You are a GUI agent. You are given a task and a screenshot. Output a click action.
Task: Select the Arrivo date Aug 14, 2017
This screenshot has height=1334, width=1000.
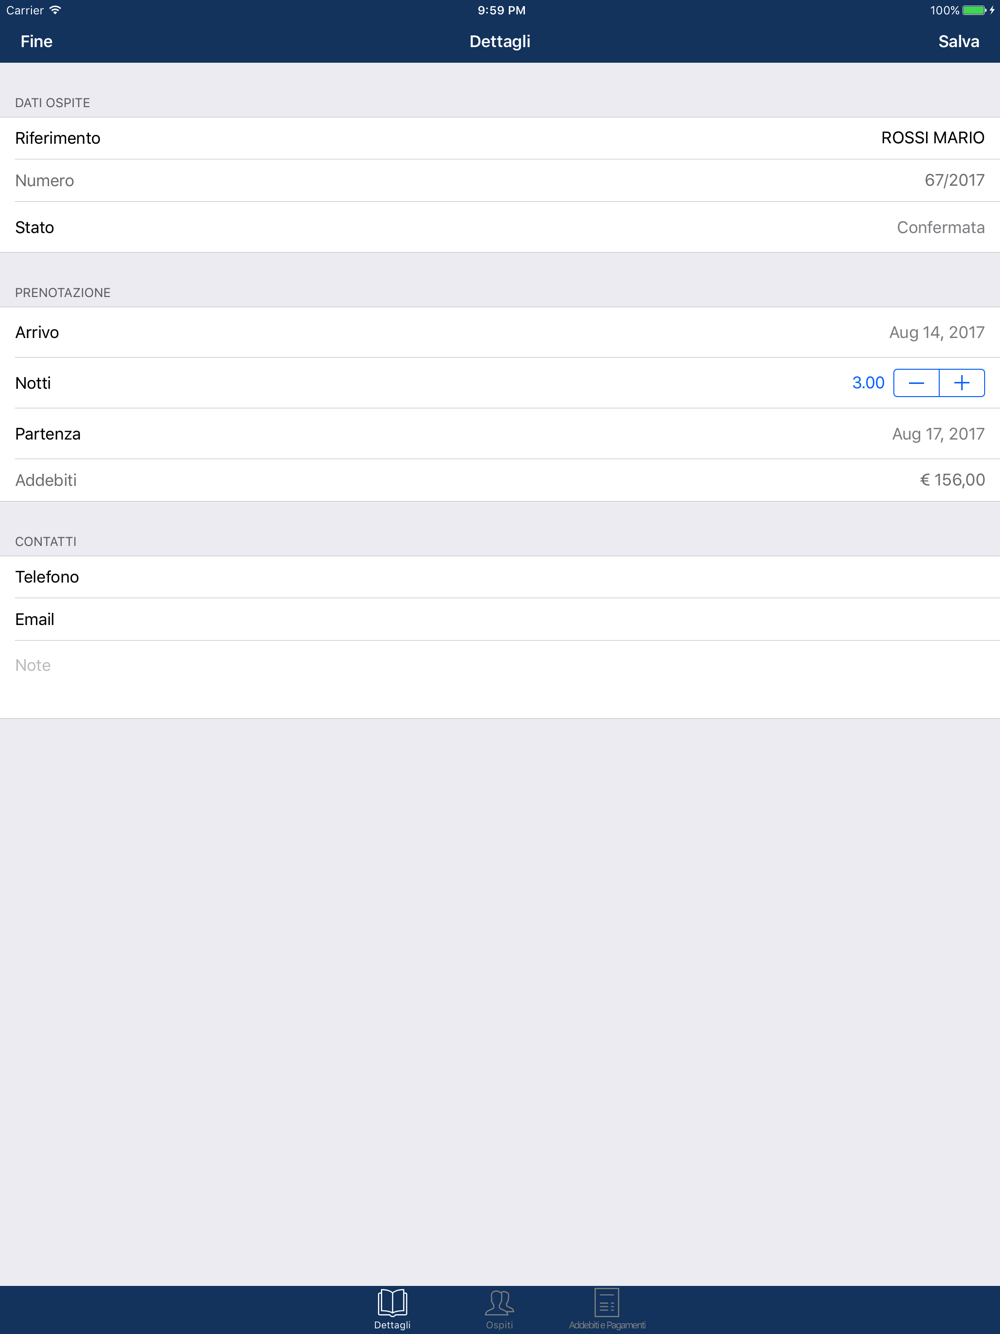click(500, 332)
